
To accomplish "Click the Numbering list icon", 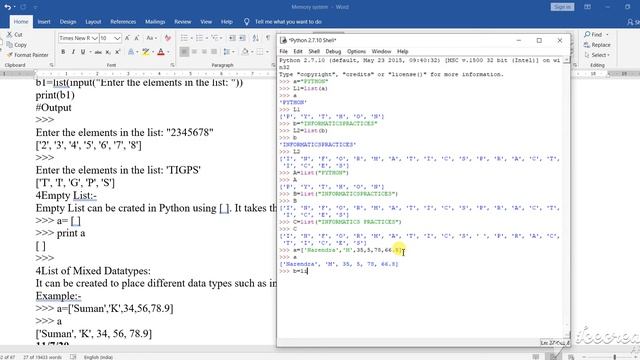I will click(201, 38).
